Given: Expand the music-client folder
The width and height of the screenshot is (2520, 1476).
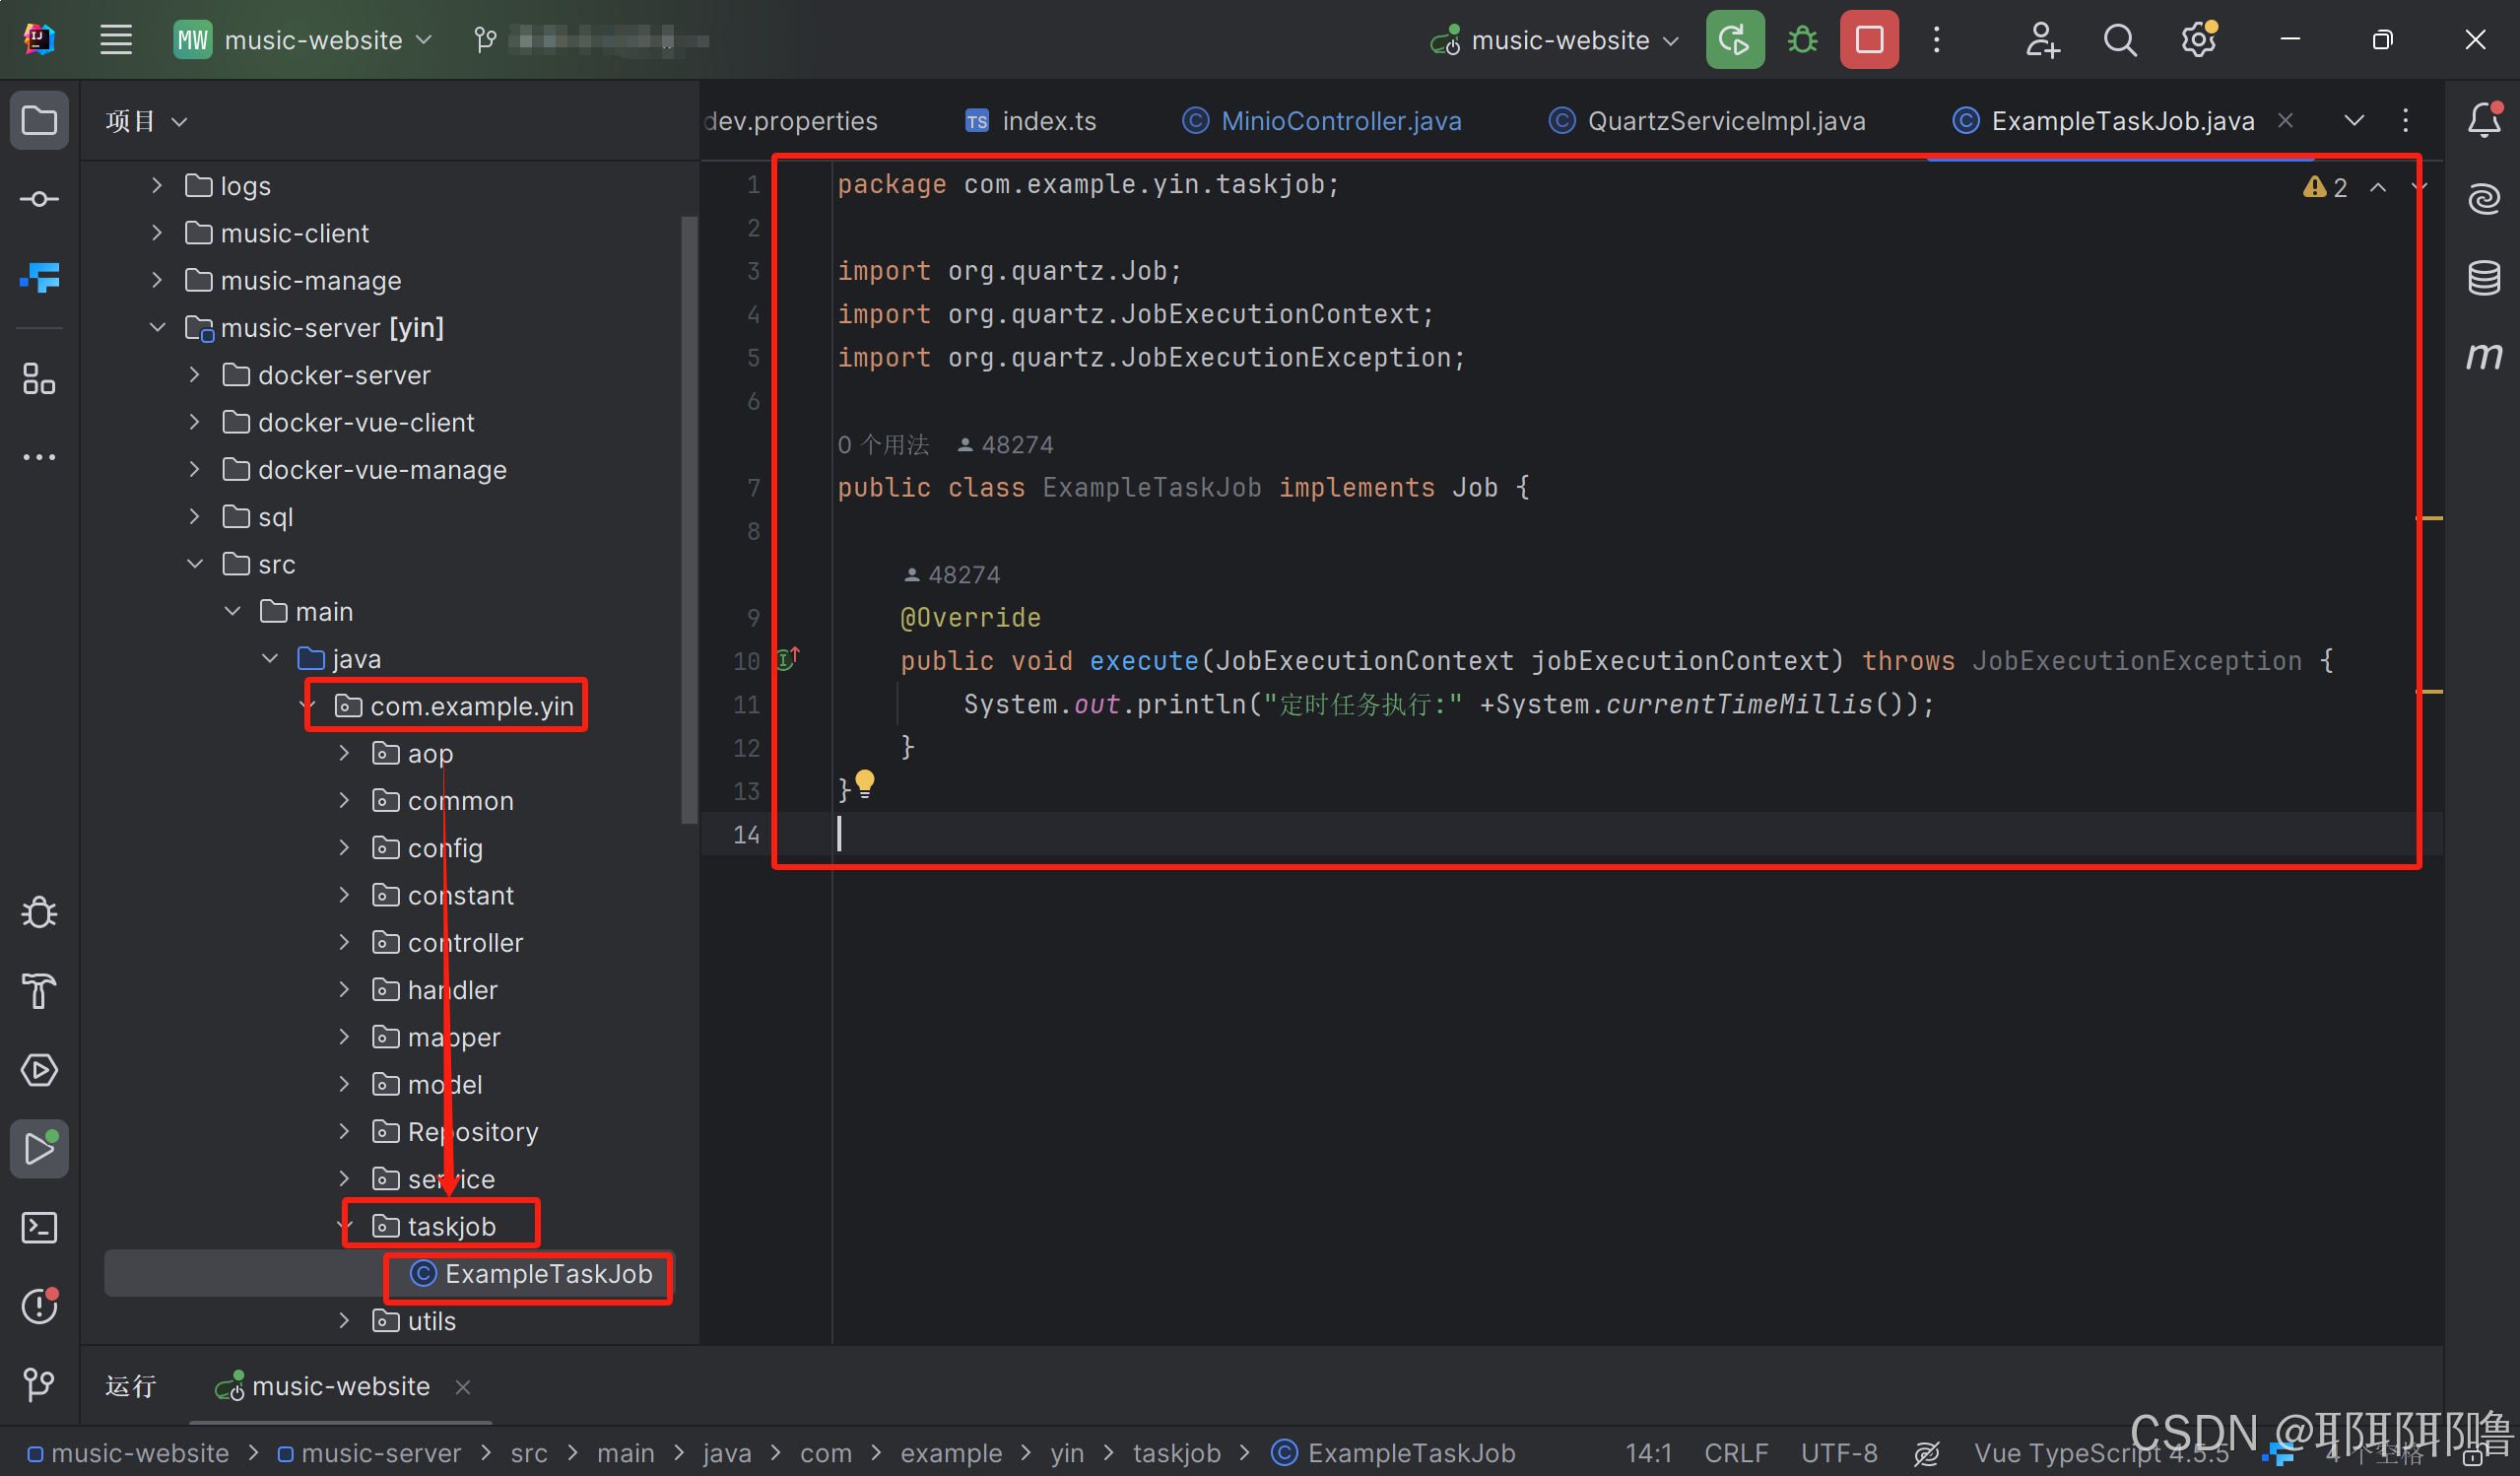Looking at the screenshot, I should 157,233.
